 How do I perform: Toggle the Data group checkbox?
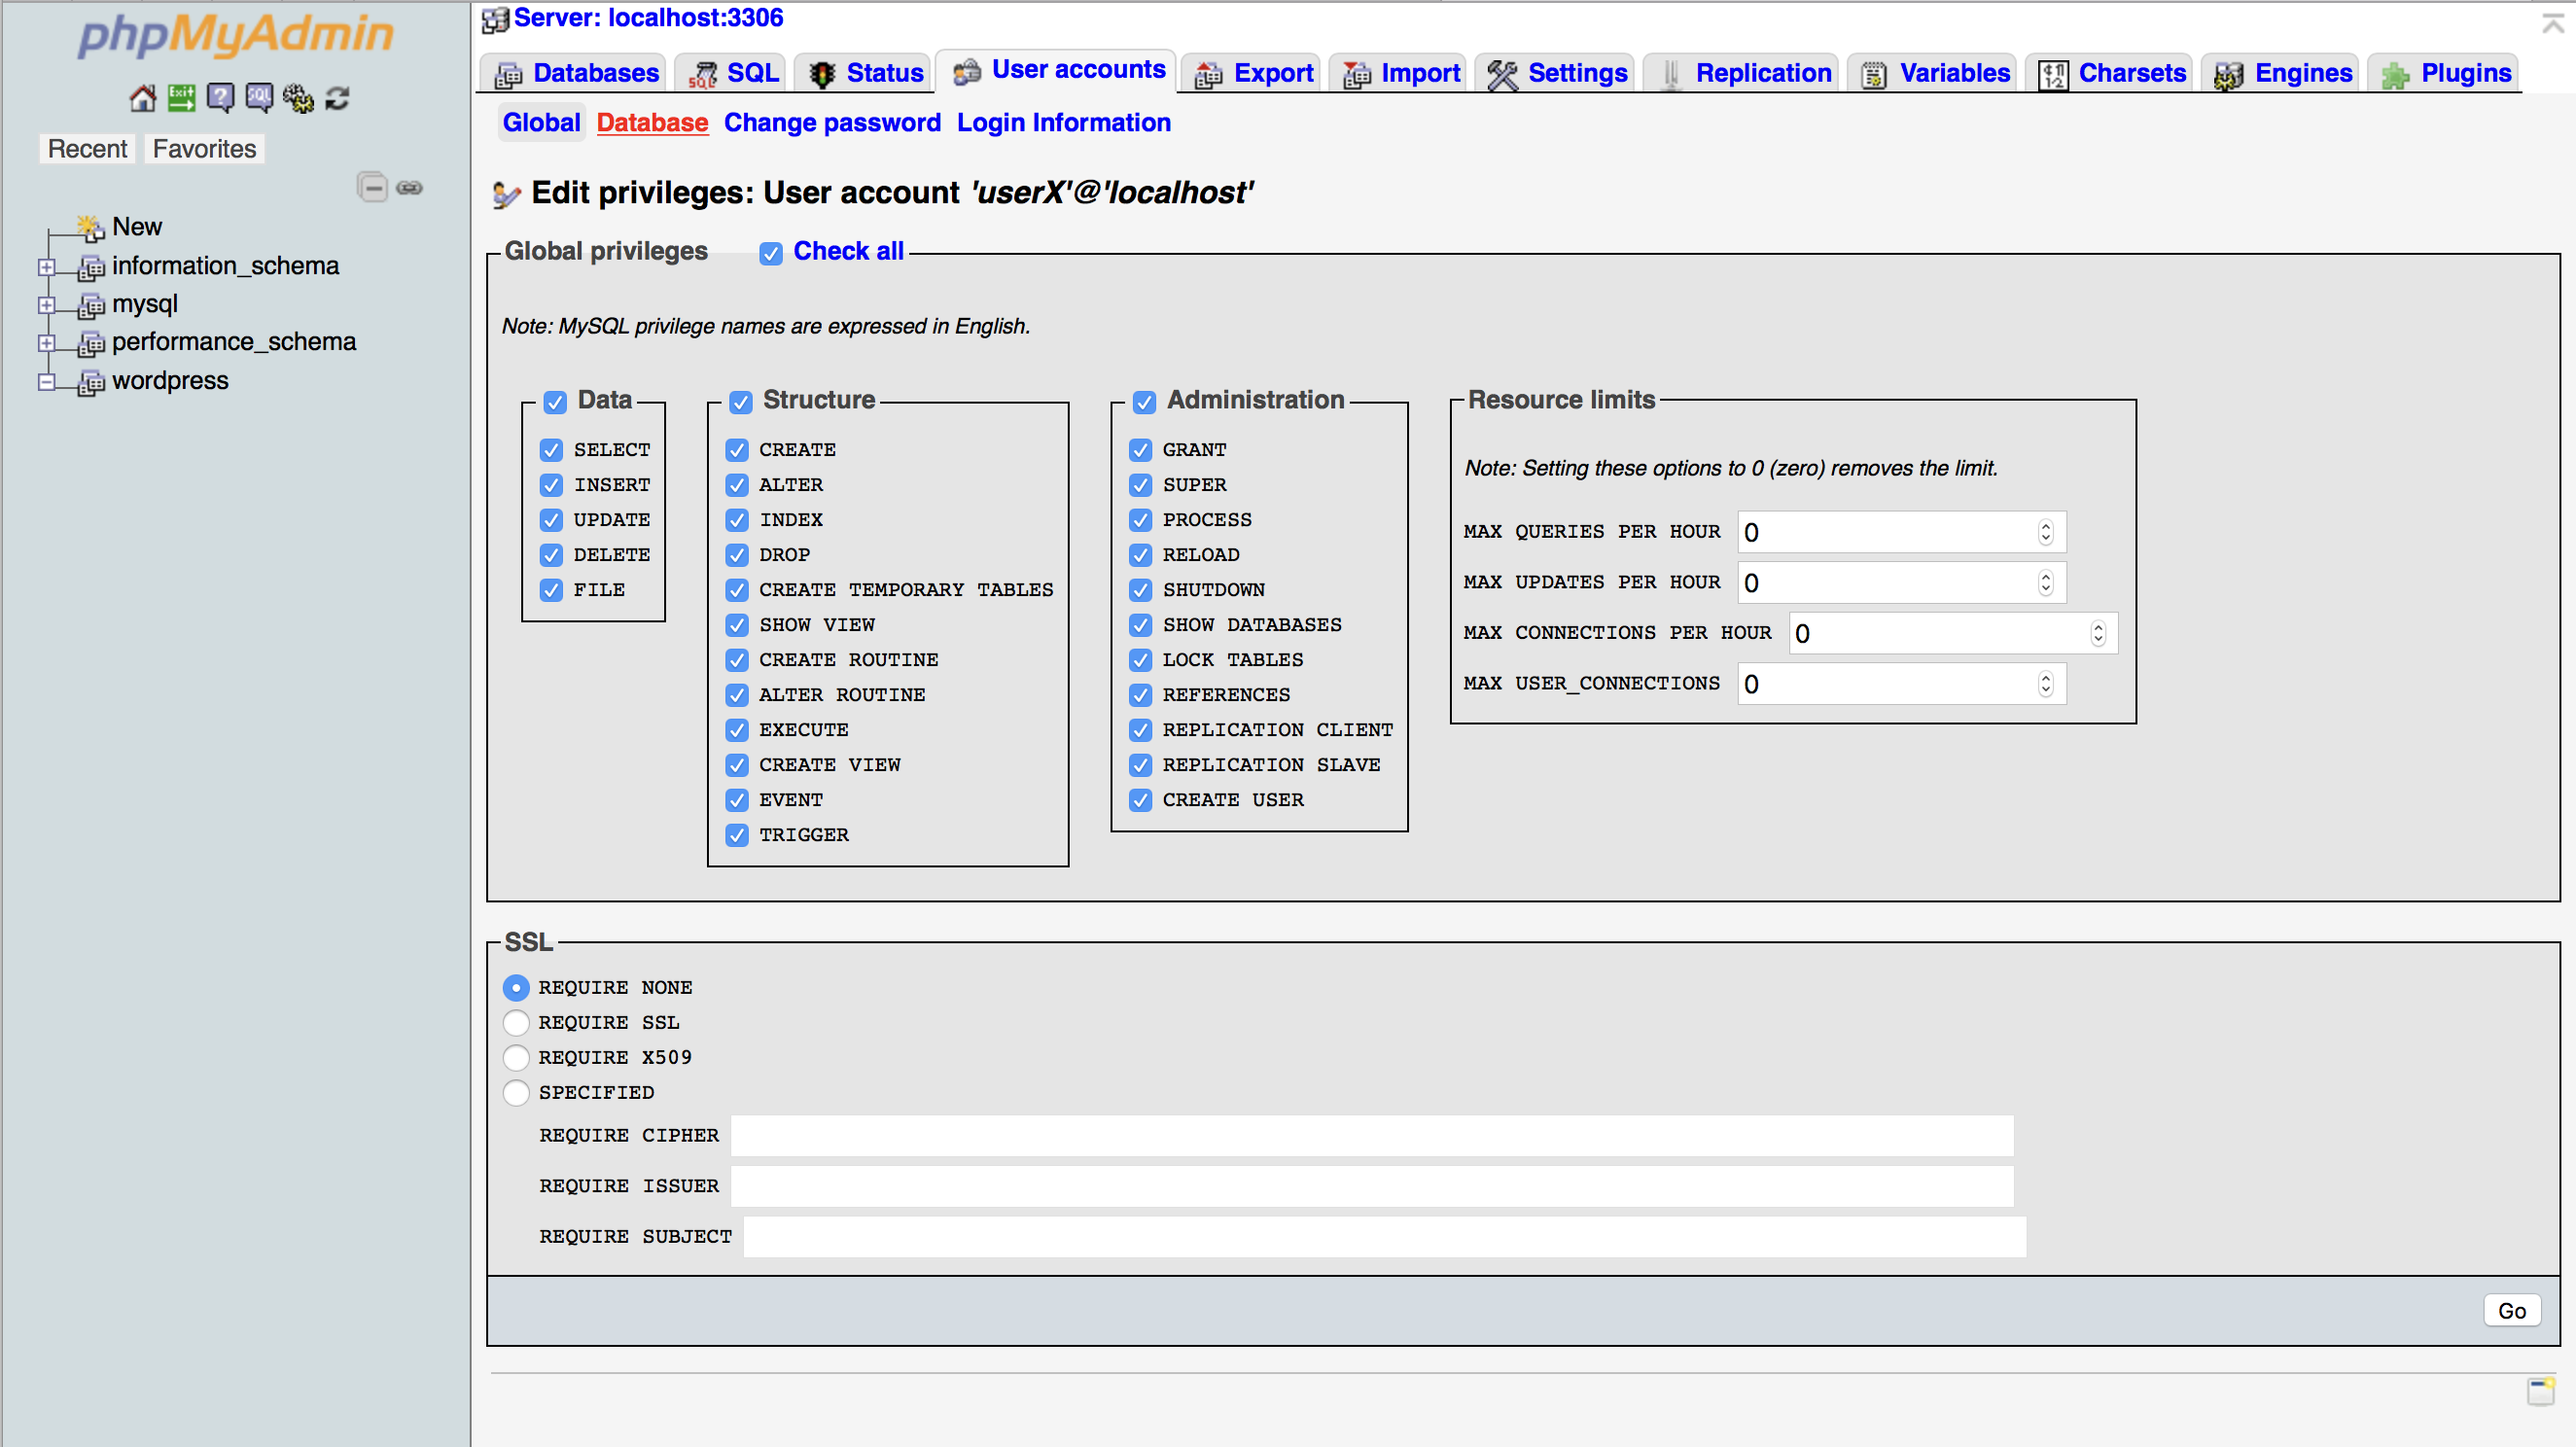(x=555, y=402)
